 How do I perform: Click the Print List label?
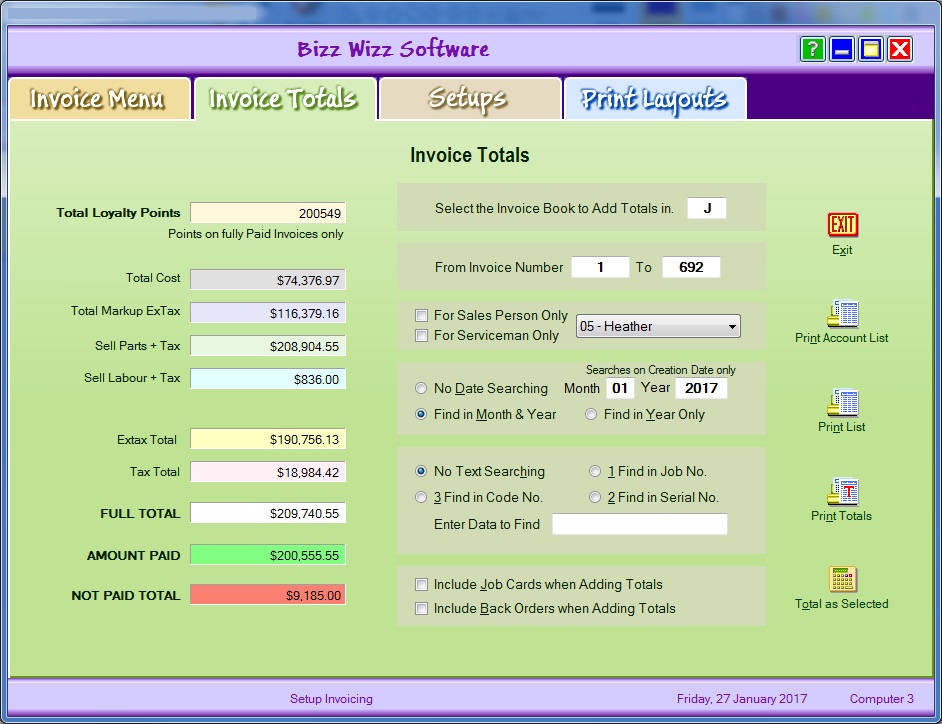842,427
